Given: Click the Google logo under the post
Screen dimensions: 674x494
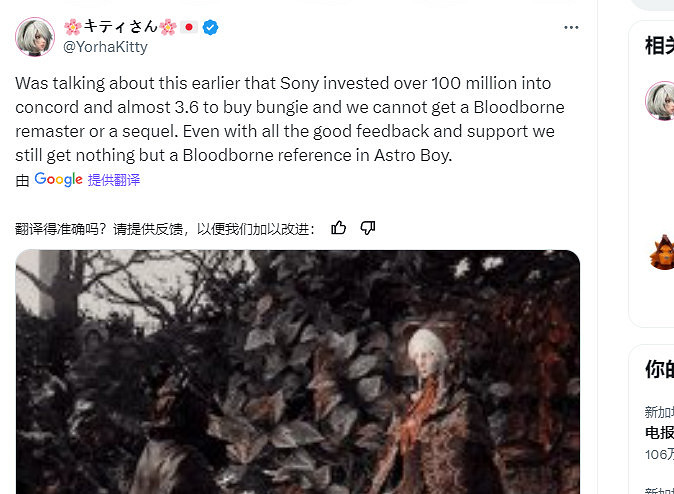Looking at the screenshot, I should 58,180.
